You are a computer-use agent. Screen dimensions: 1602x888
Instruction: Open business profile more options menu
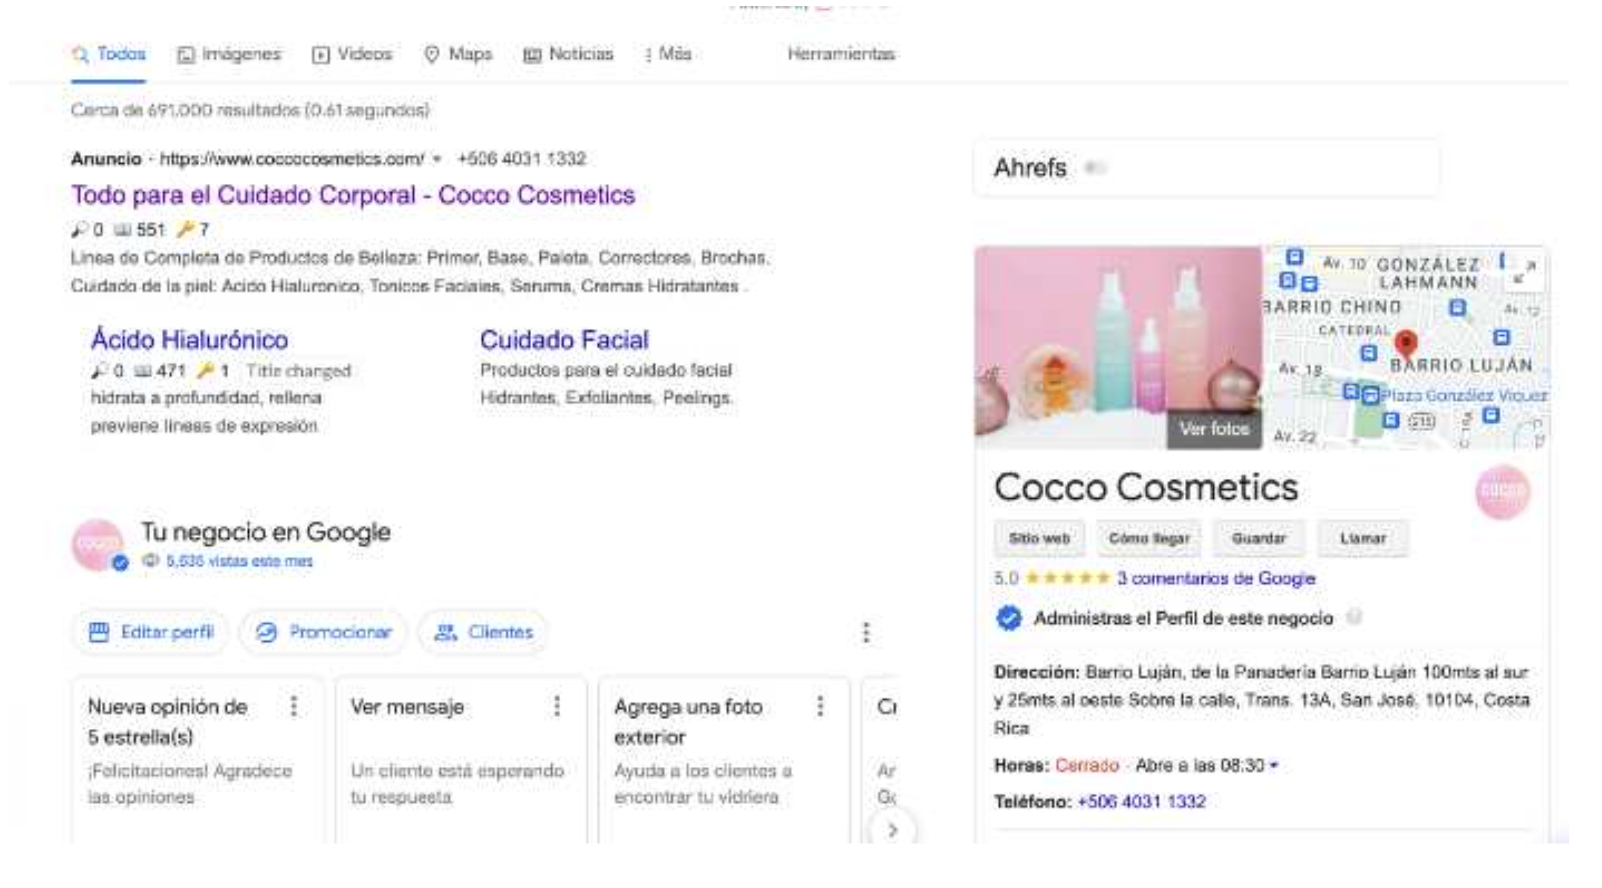click(x=866, y=632)
